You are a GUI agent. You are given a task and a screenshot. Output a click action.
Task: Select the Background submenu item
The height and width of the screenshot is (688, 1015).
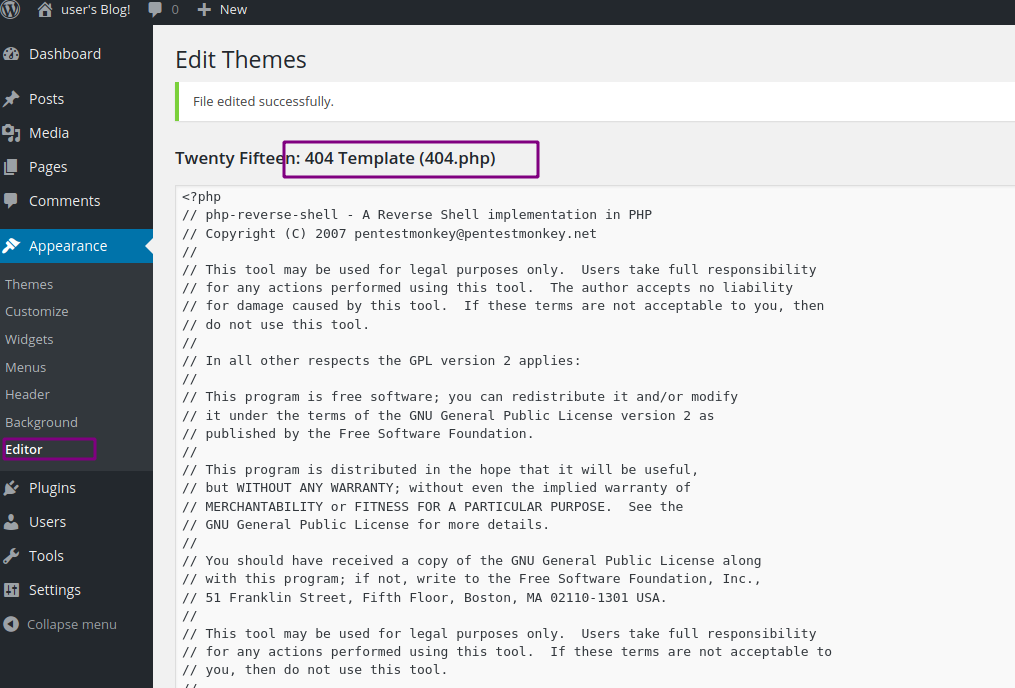(x=41, y=422)
